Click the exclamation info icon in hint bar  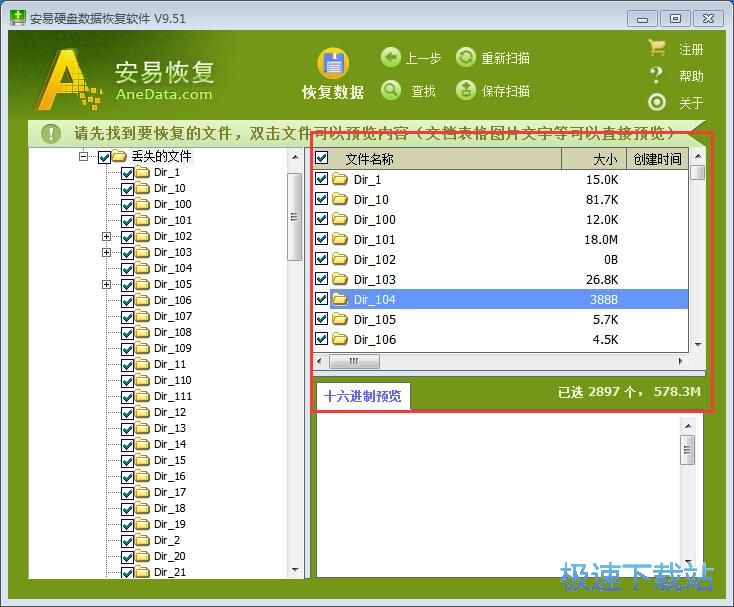point(51,133)
